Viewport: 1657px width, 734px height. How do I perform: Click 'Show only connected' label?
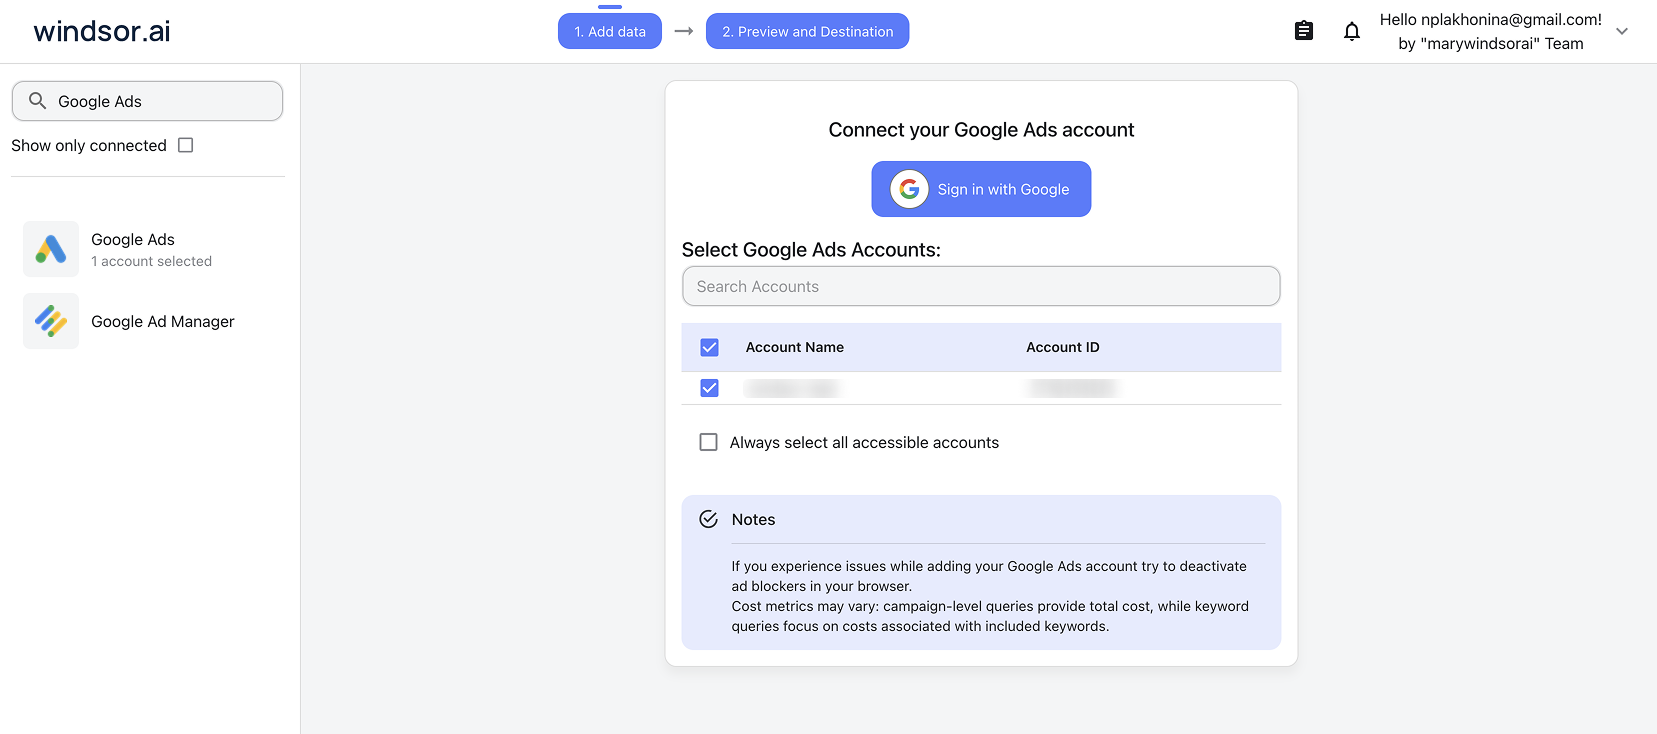click(89, 145)
